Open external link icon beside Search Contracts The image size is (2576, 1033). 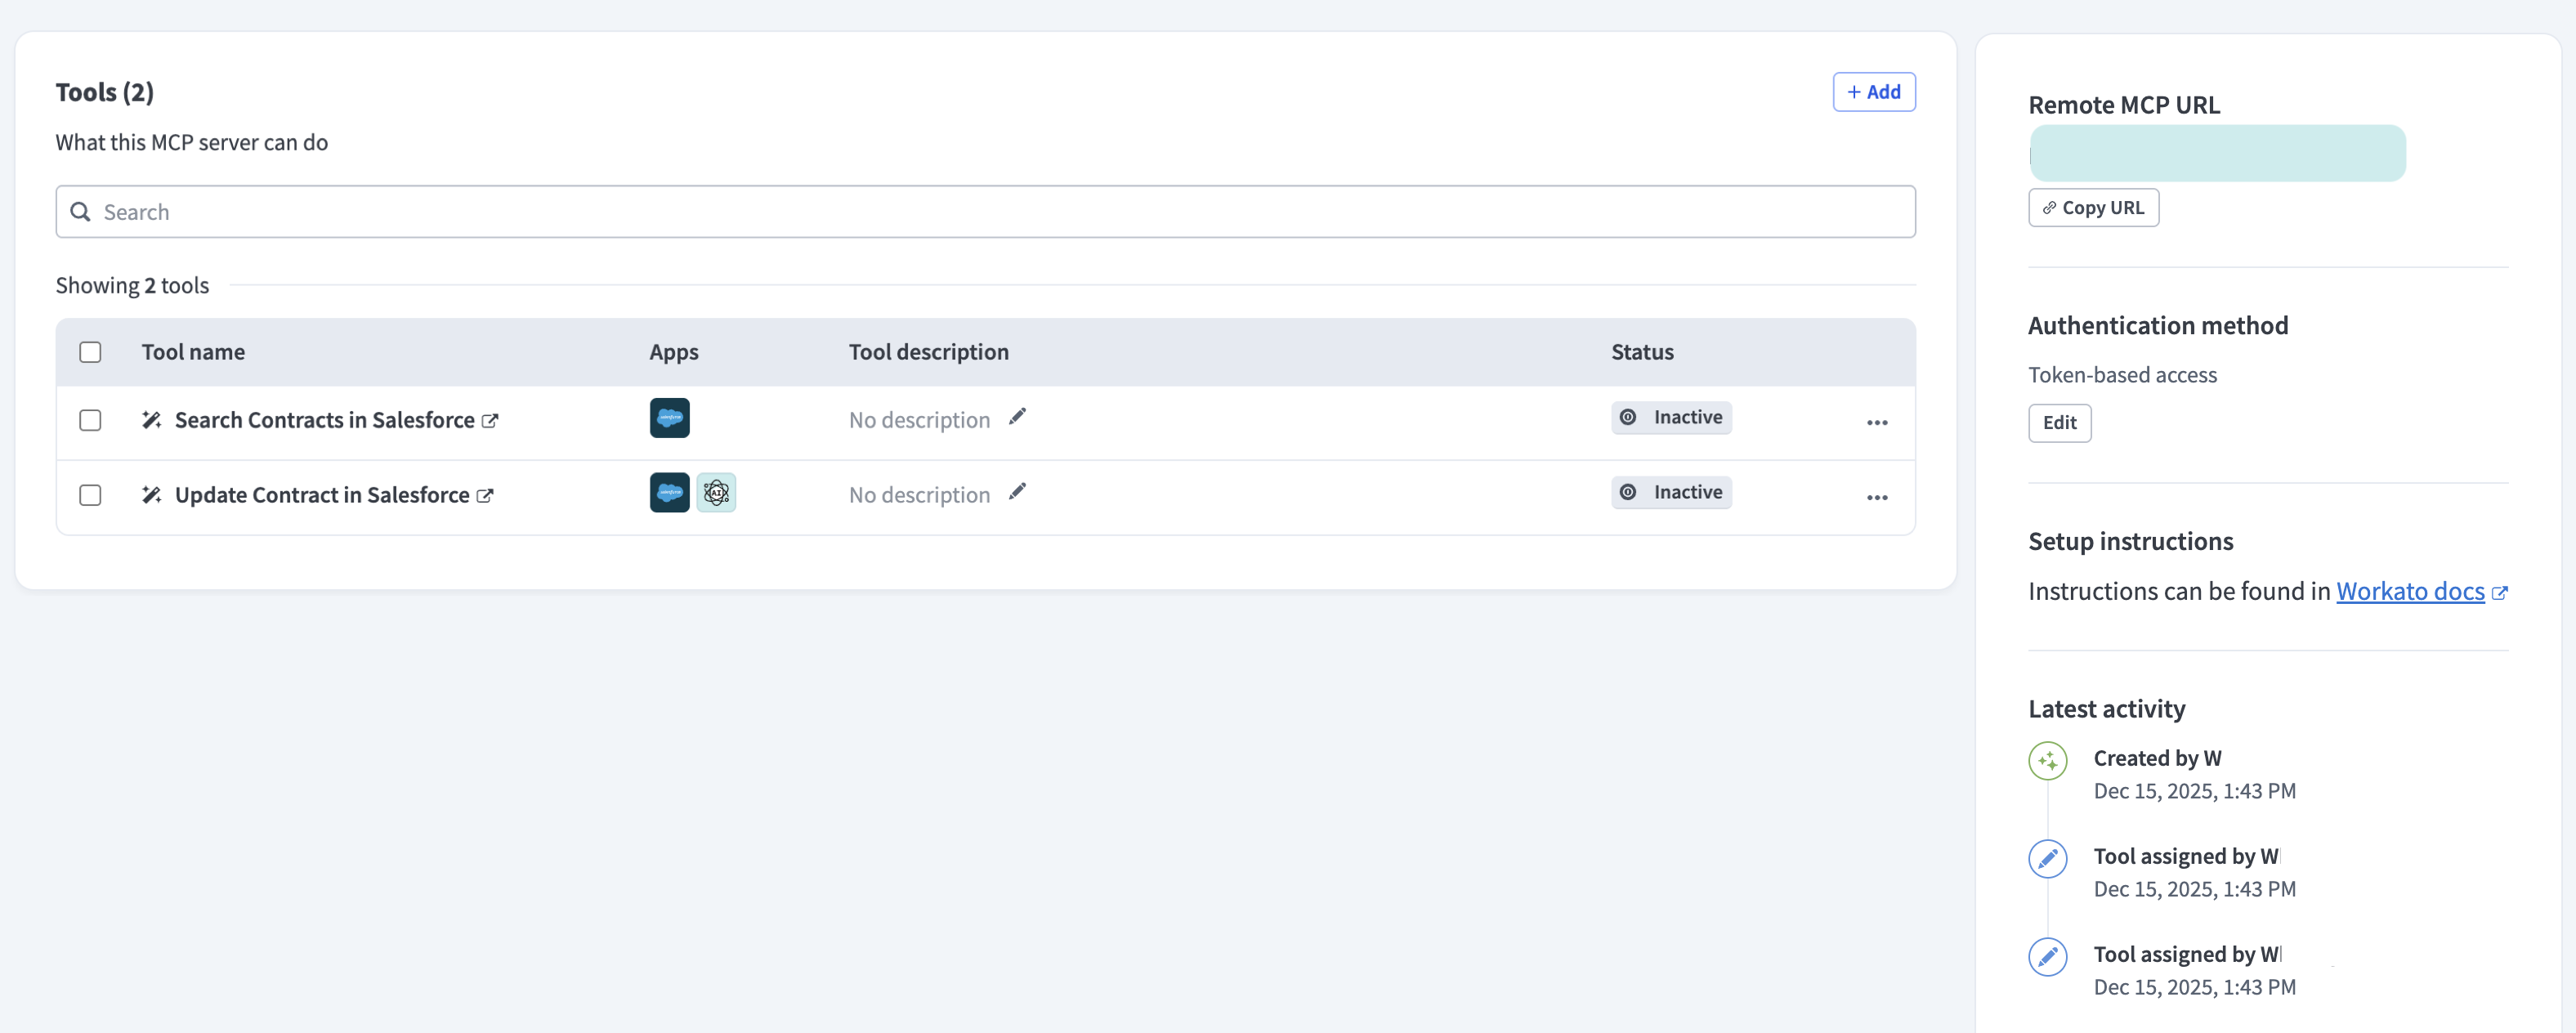click(490, 421)
